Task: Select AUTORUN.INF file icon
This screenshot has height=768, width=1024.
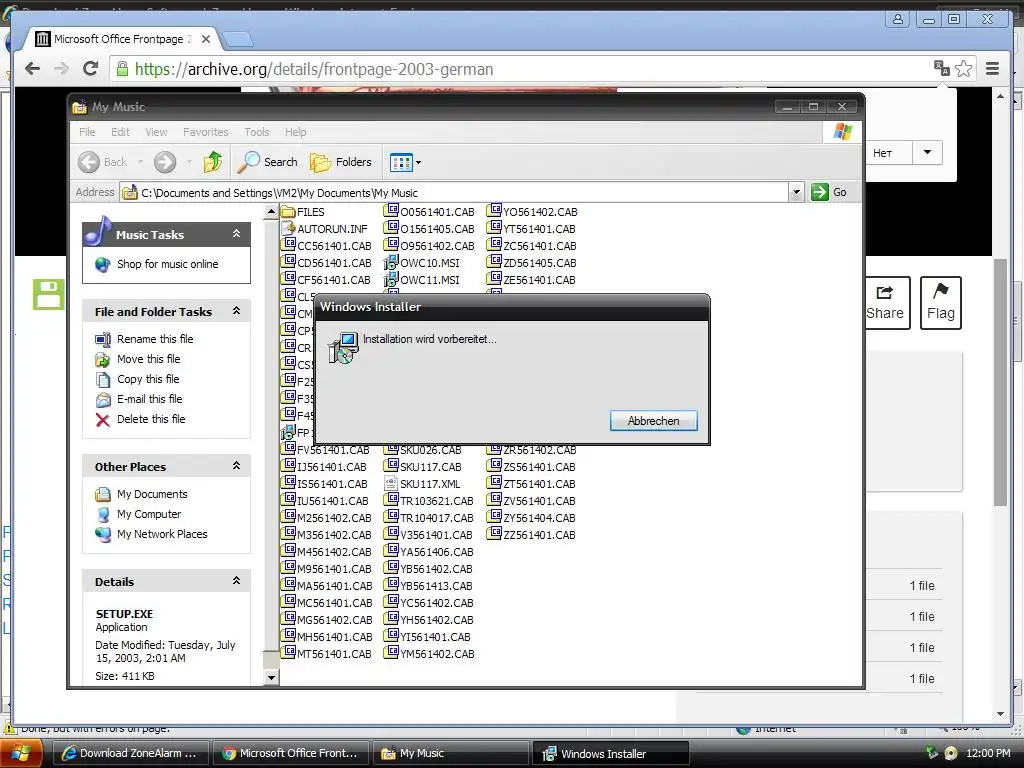Action: [x=288, y=229]
